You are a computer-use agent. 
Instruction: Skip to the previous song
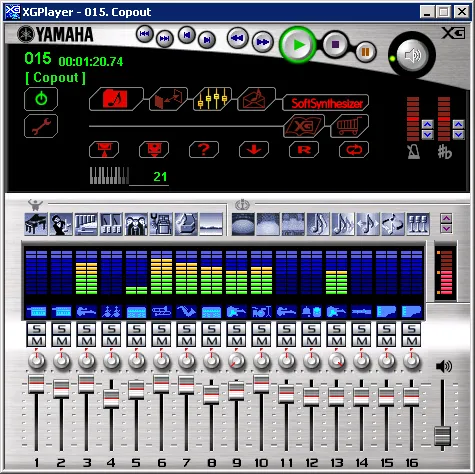tap(187, 35)
